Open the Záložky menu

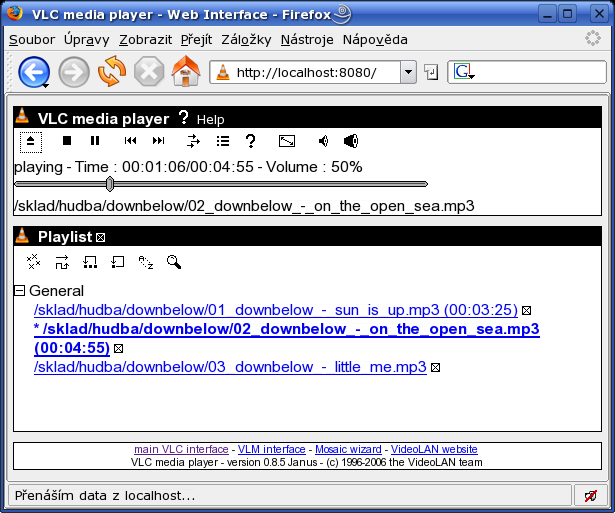[246, 40]
